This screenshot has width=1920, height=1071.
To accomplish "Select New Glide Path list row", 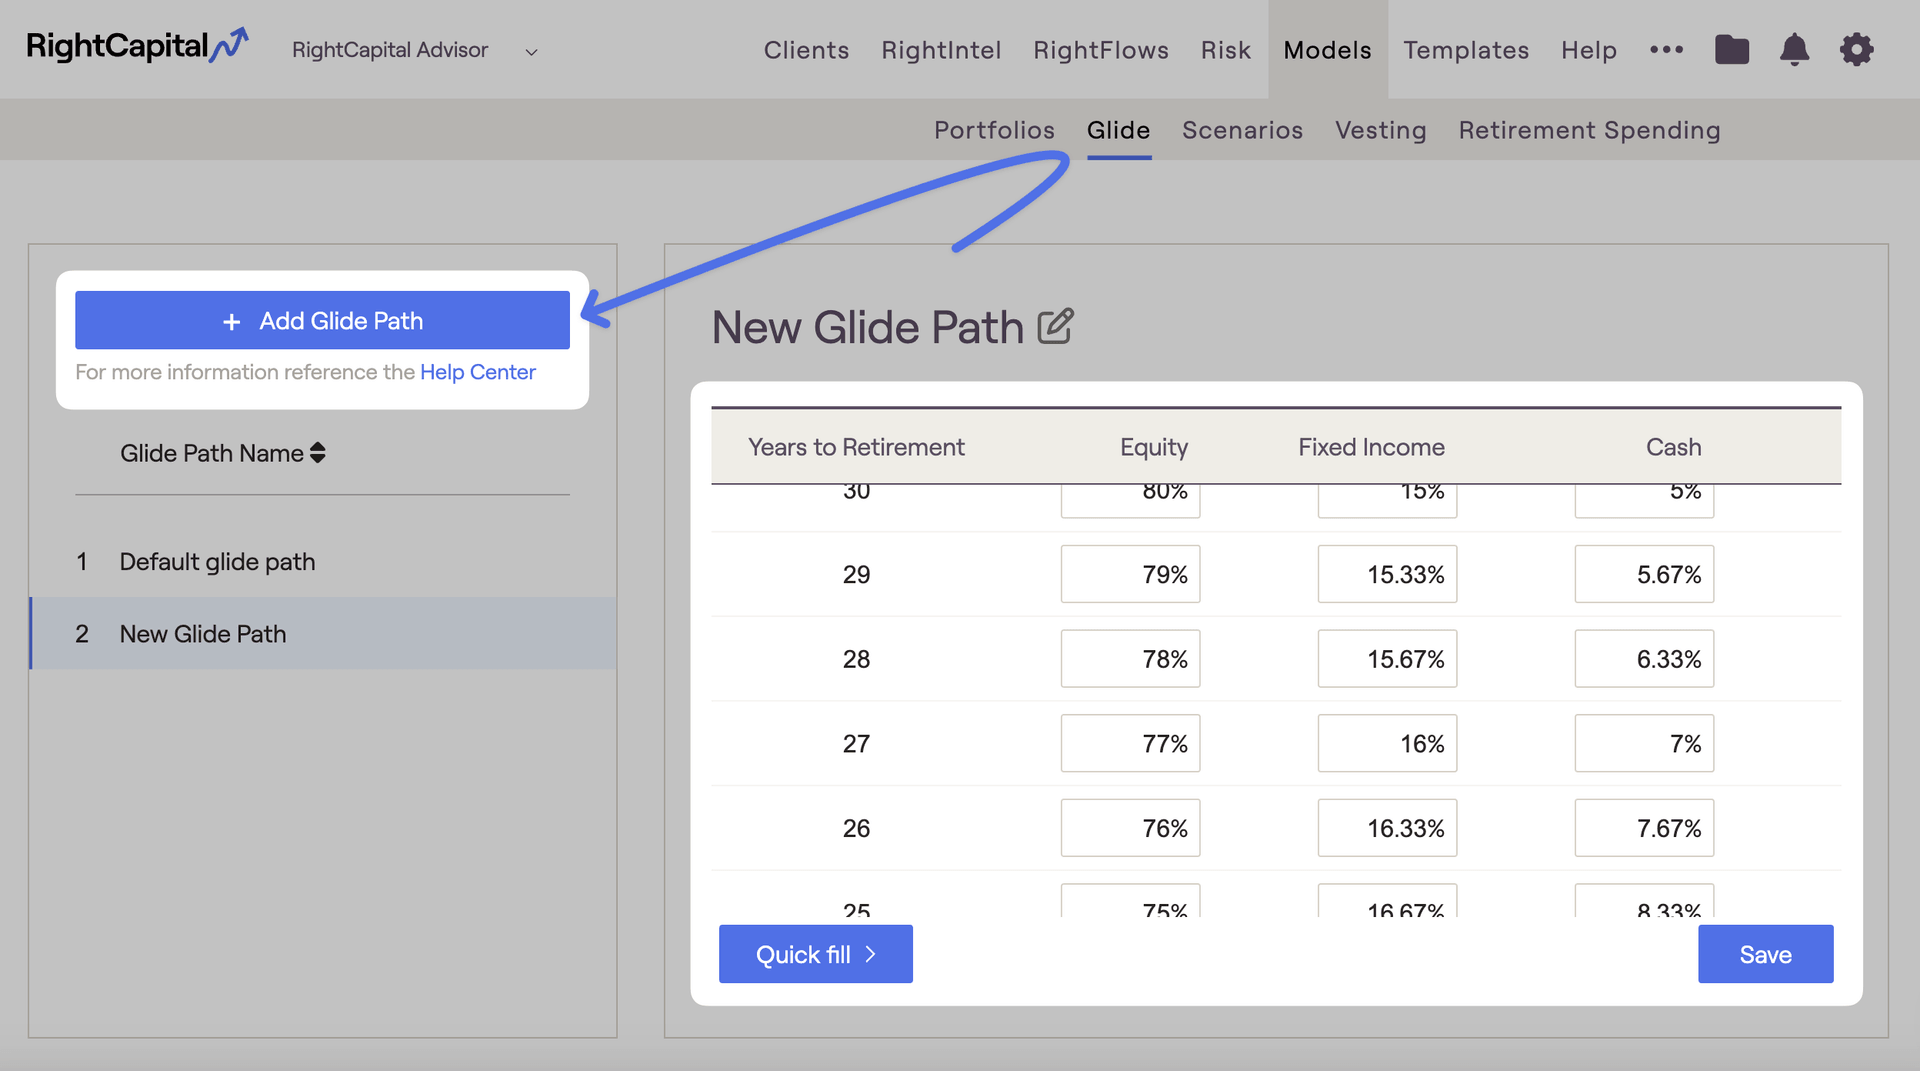I will click(x=323, y=634).
